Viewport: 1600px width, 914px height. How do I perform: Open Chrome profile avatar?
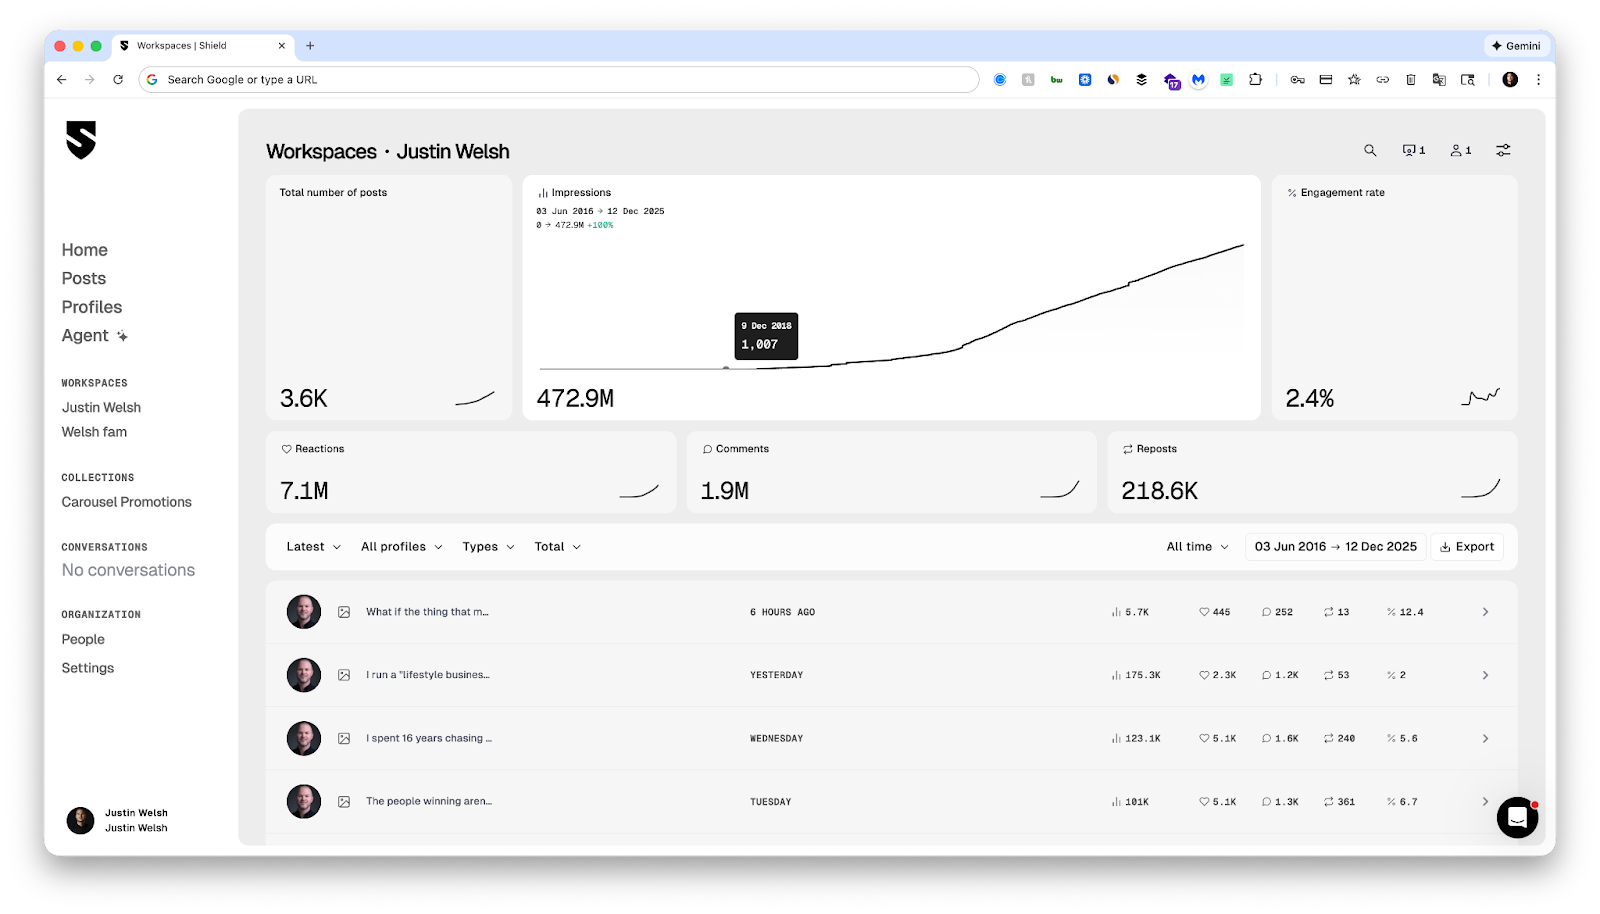(x=1510, y=80)
